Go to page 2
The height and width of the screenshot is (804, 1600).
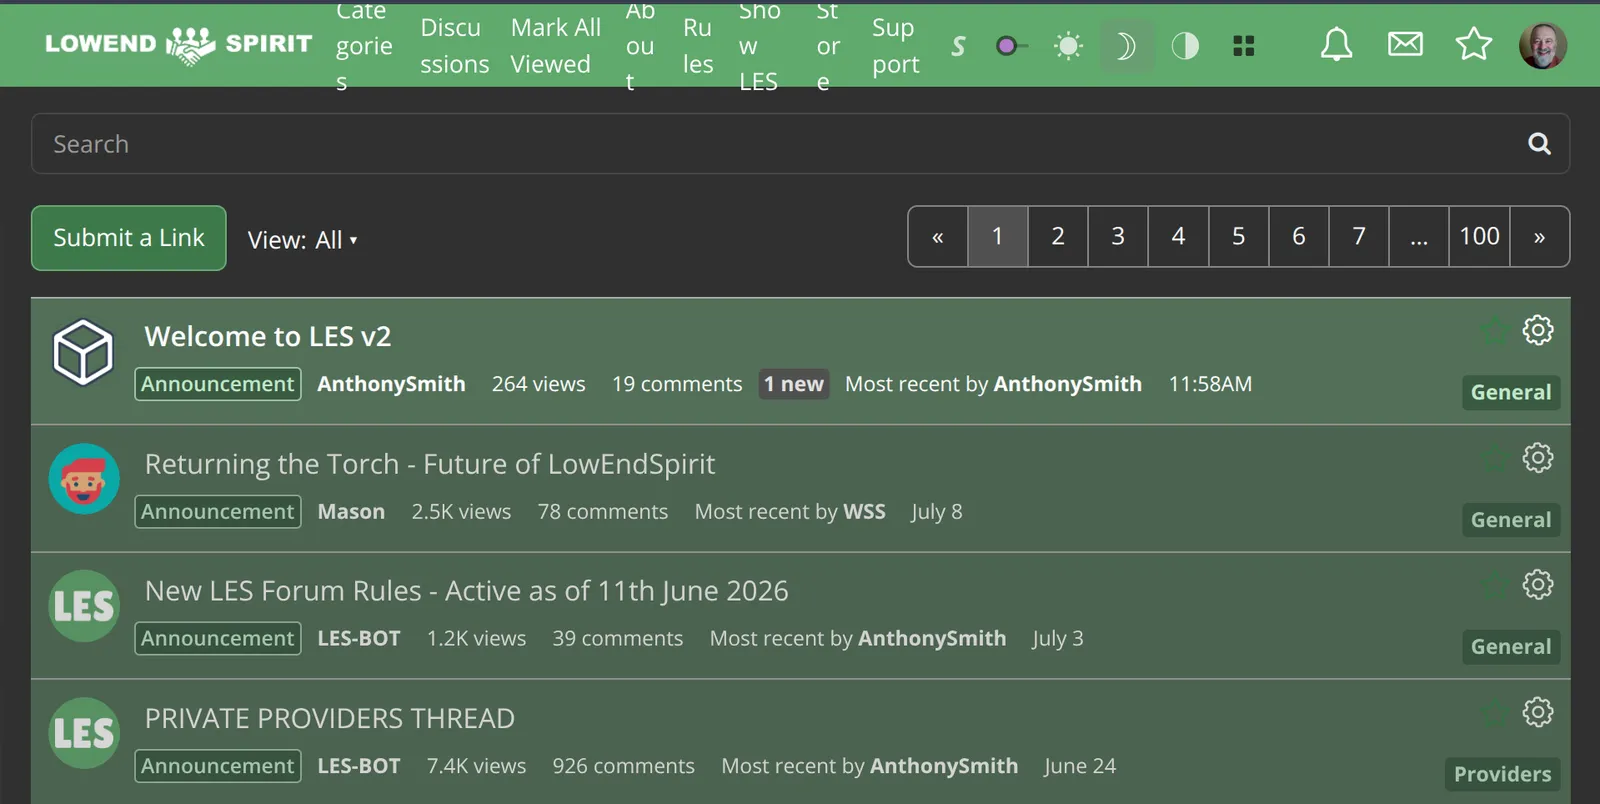point(1058,237)
